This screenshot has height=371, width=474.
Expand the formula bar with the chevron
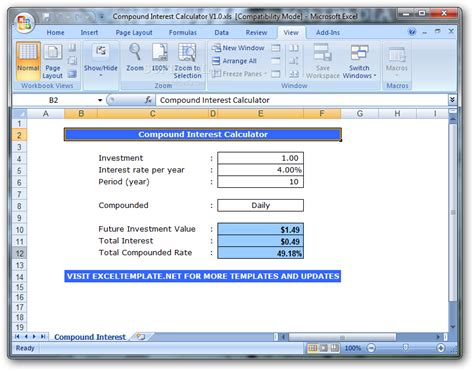[452, 100]
